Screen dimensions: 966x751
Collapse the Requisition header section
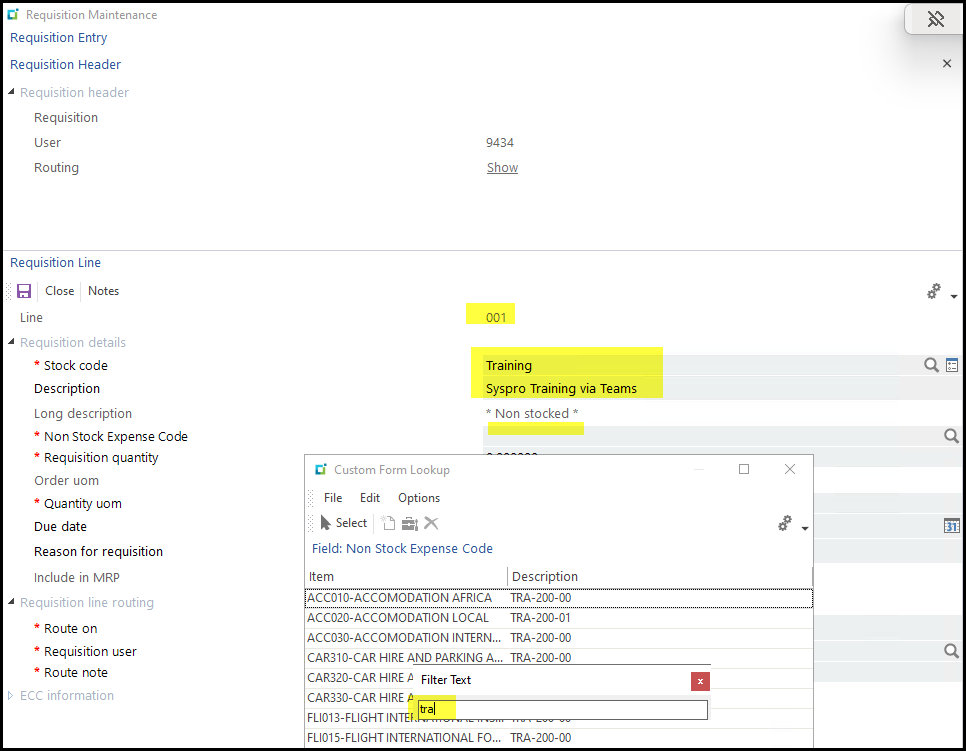click(11, 93)
